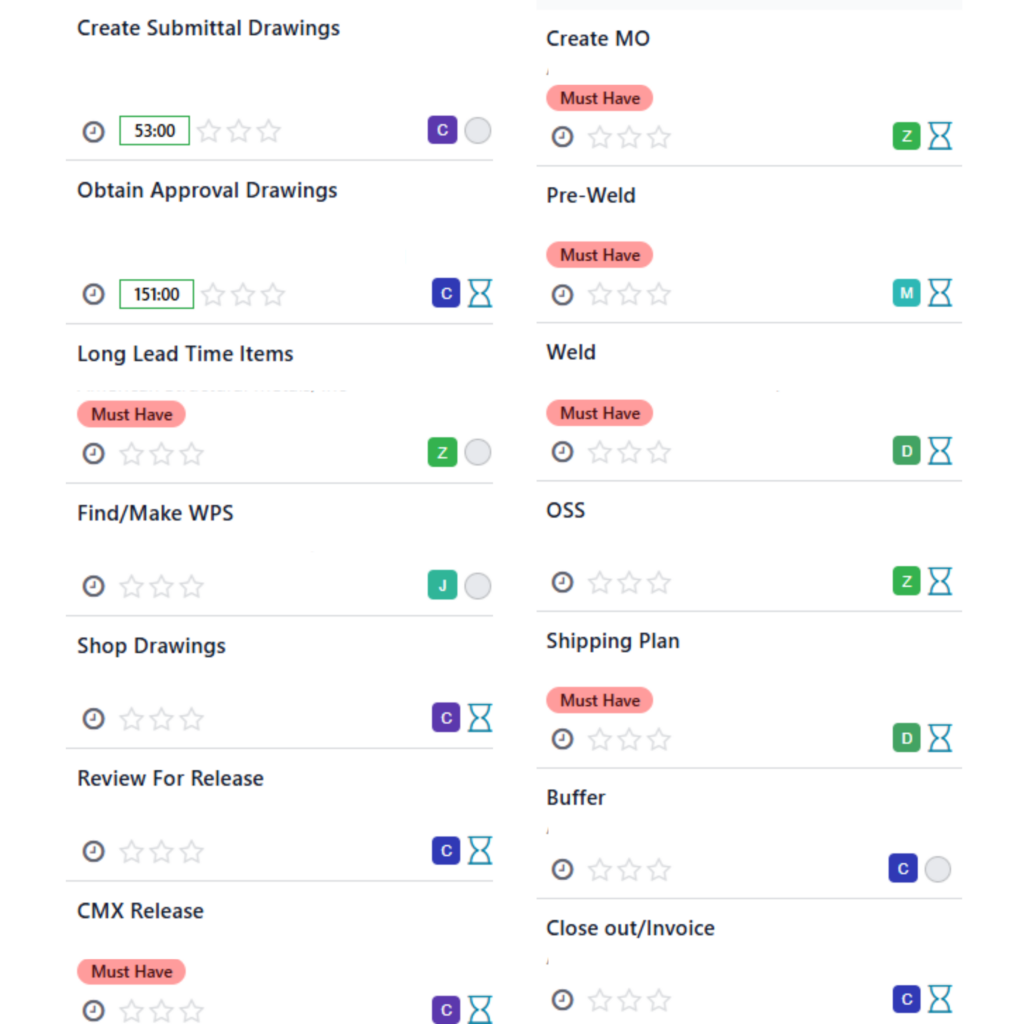Click the 151:00 time field

[x=157, y=294]
